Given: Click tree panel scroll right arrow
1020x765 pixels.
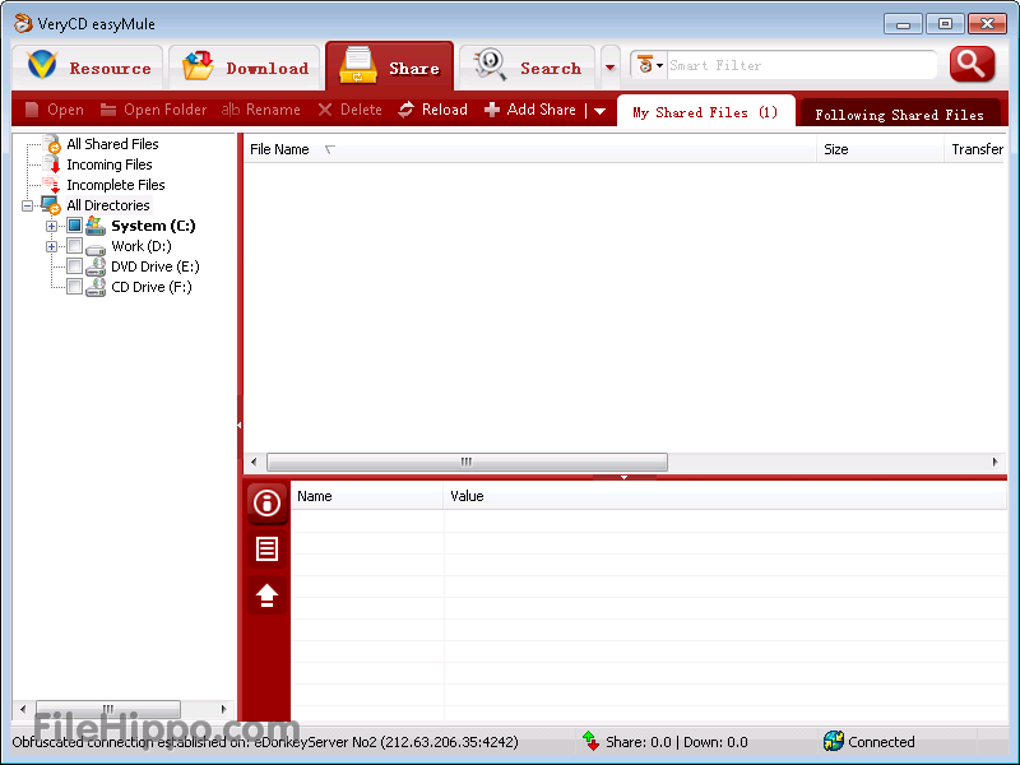Looking at the screenshot, I should pos(224,708).
